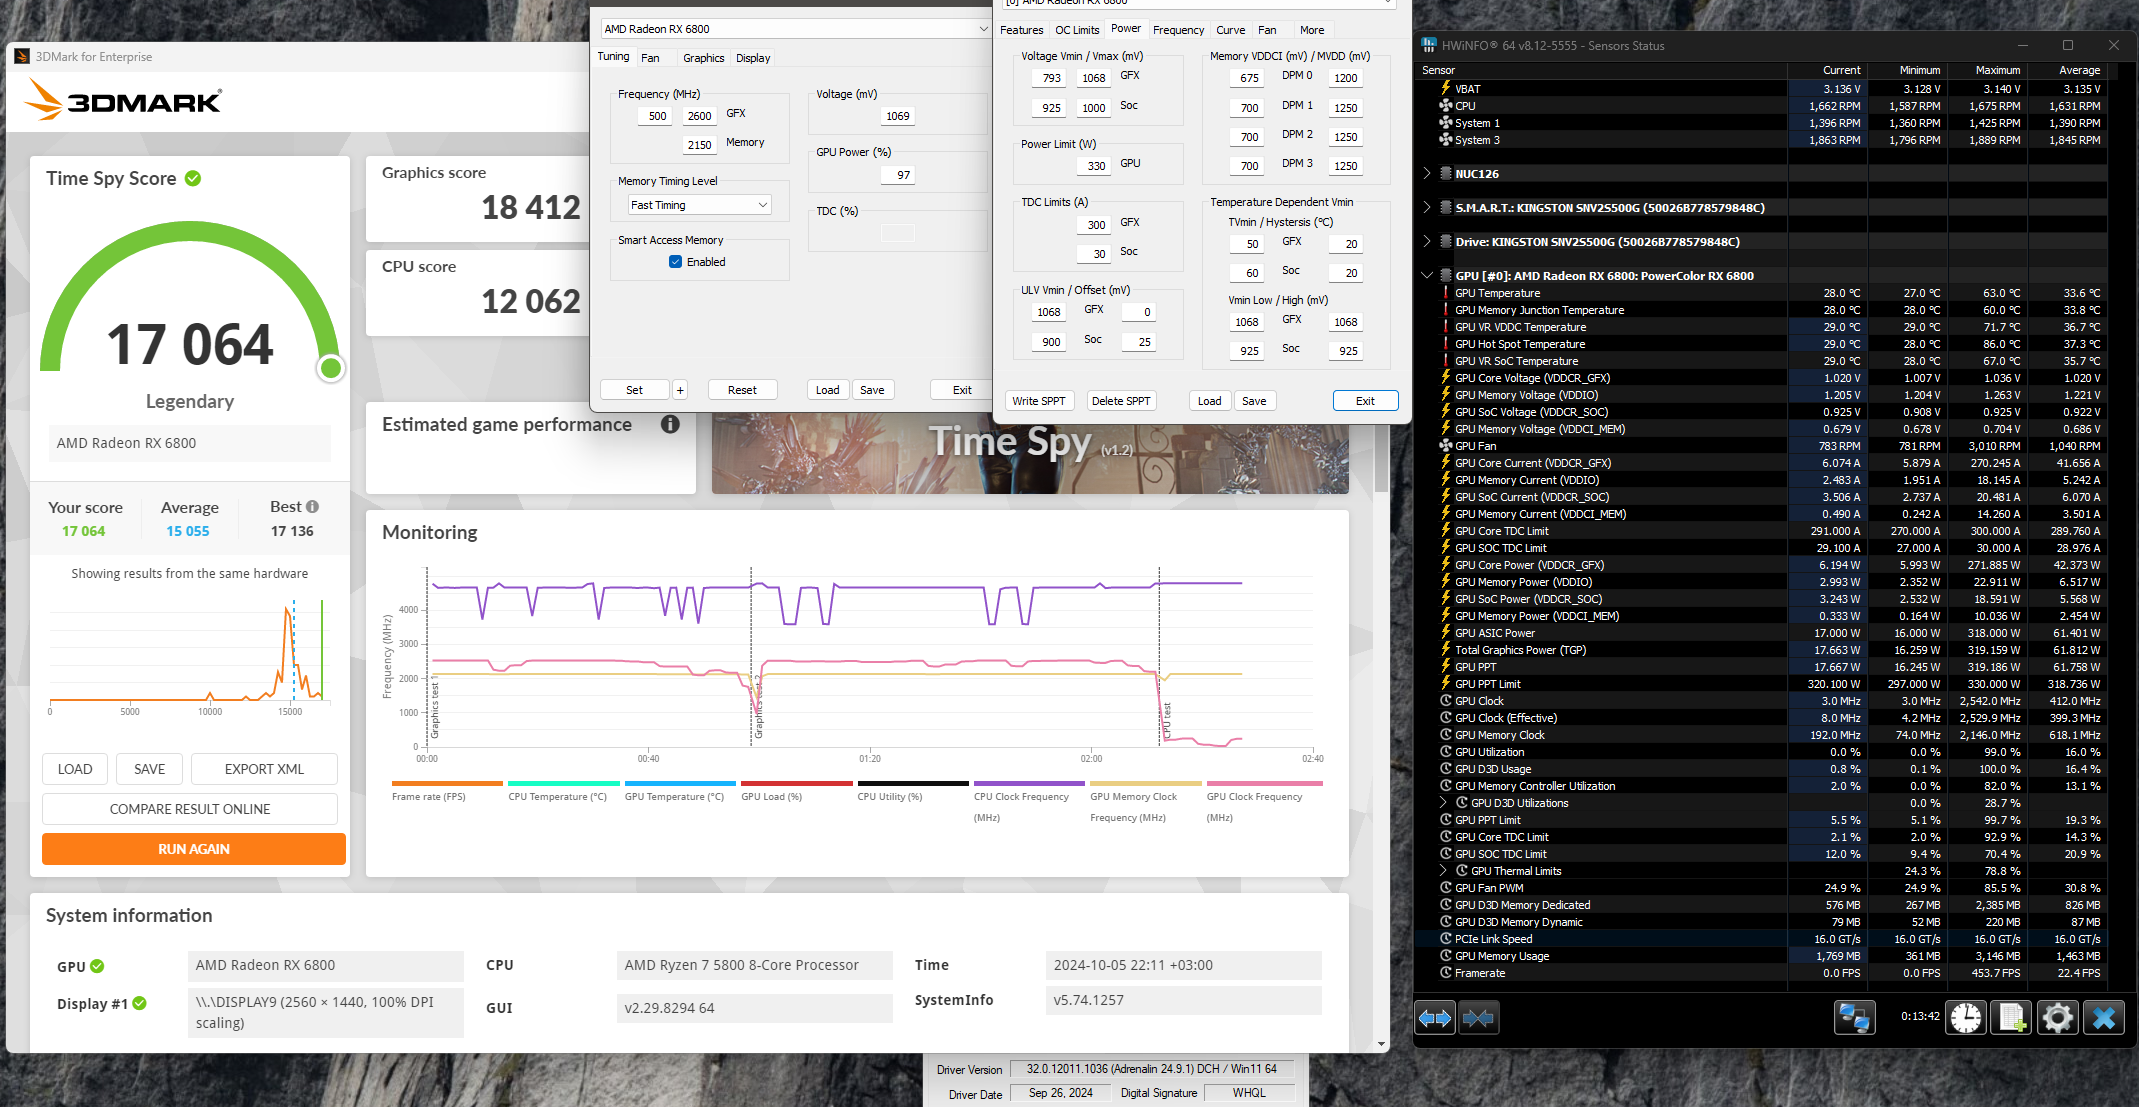This screenshot has width=2139, height=1107.
Task: Start logging with the sheet-plus icon
Action: point(2011,1018)
